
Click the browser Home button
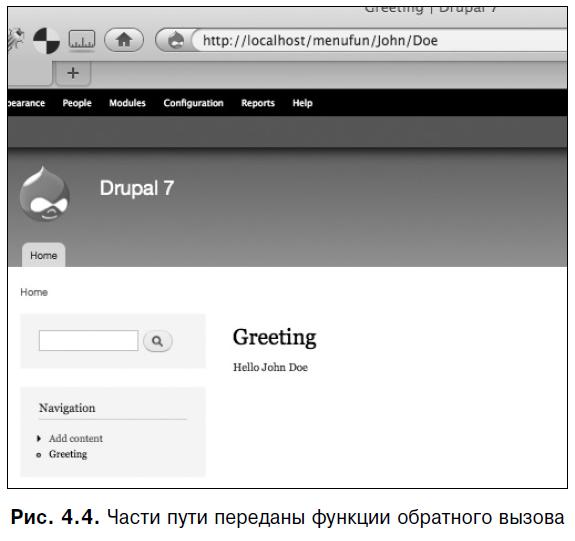click(x=124, y=40)
